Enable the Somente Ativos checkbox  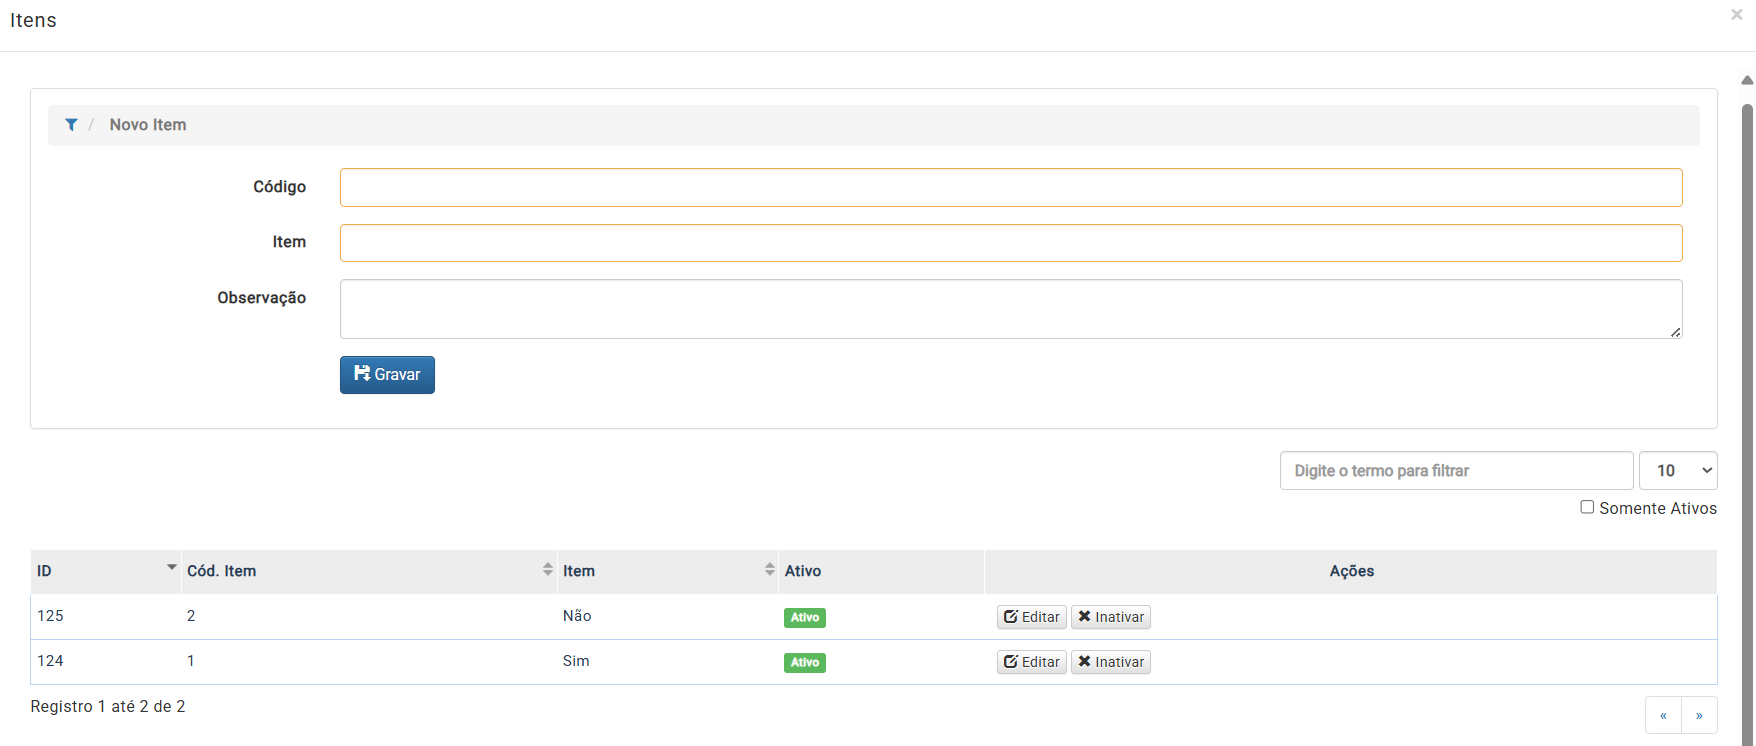pos(1587,507)
